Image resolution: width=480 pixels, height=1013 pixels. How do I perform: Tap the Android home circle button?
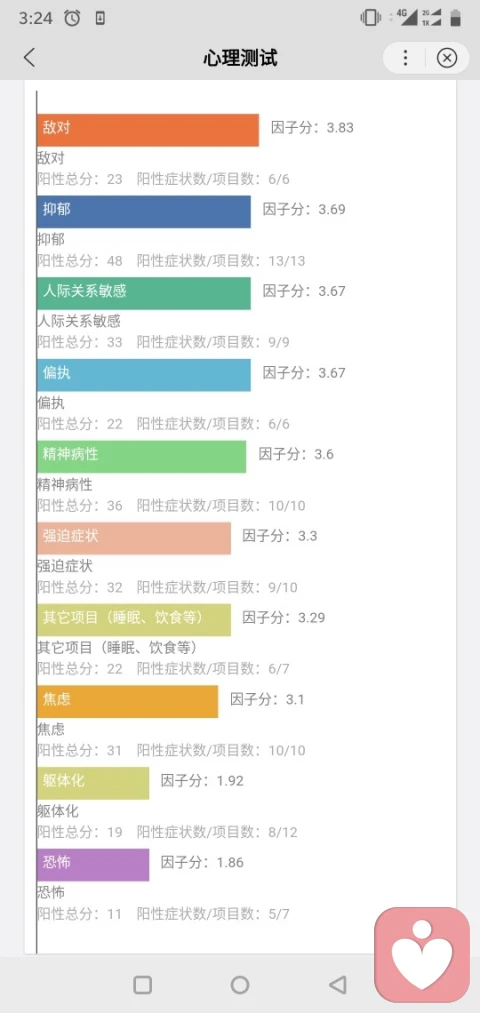point(240,985)
